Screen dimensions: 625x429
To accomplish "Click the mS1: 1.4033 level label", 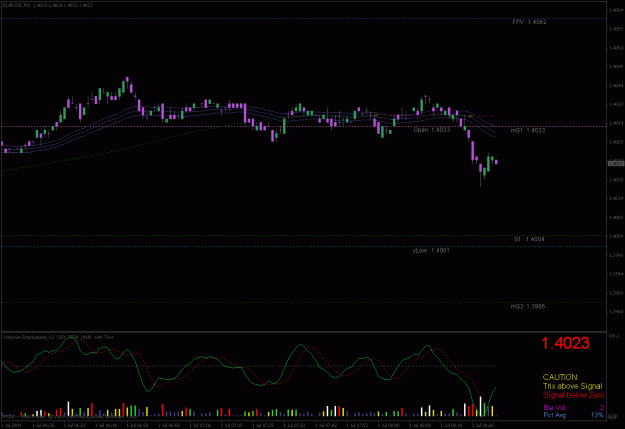I will coord(527,130).
